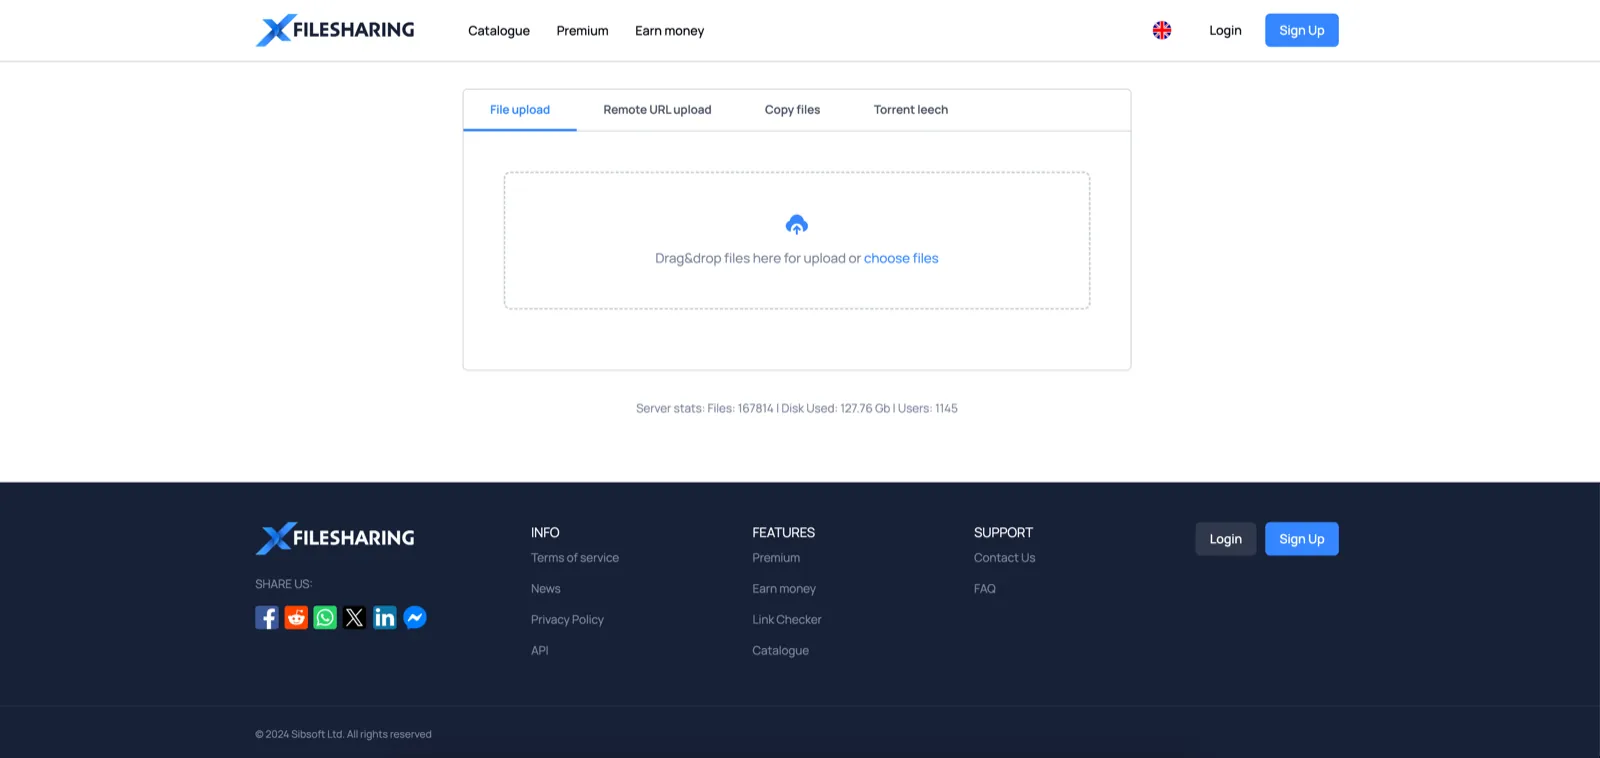Switch to the Torrent leech tab
The height and width of the screenshot is (758, 1600).
911,110
